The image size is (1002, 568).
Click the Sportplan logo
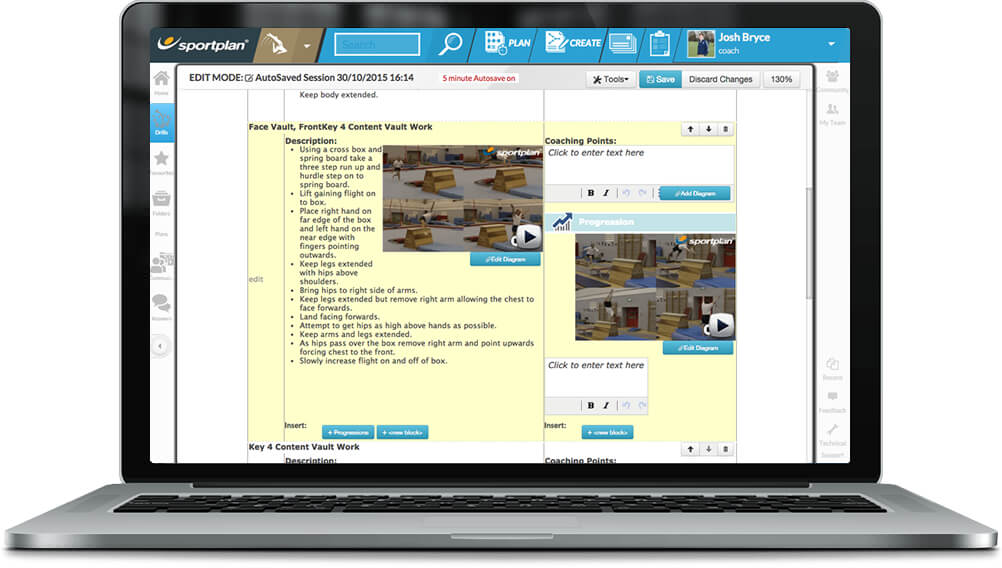[x=202, y=44]
